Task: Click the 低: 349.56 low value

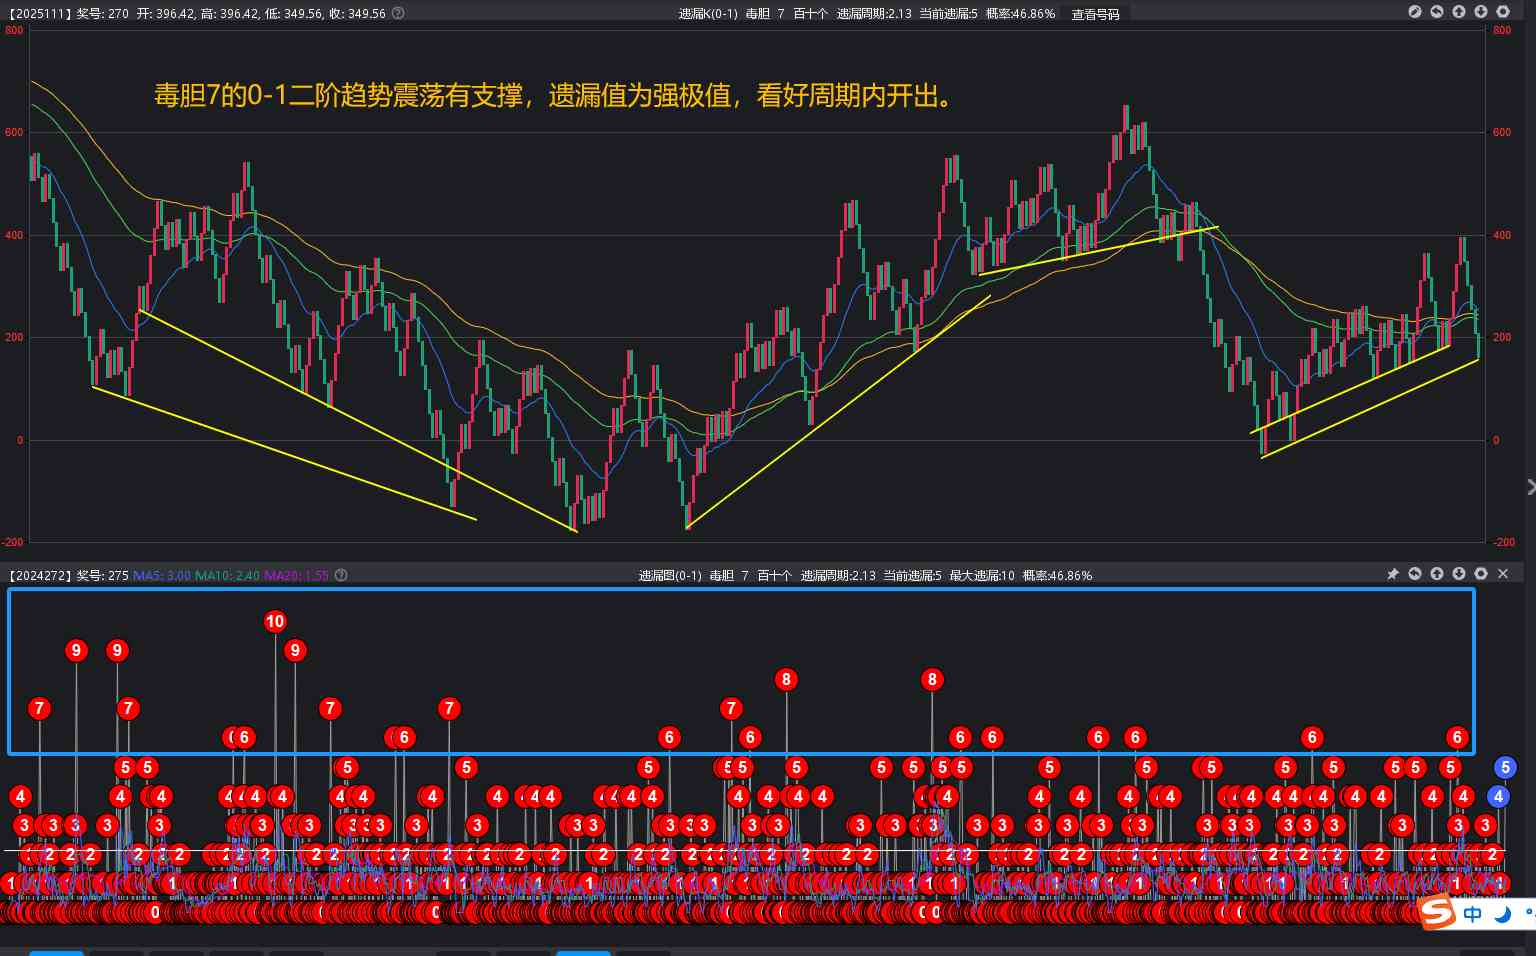Action: click(294, 14)
